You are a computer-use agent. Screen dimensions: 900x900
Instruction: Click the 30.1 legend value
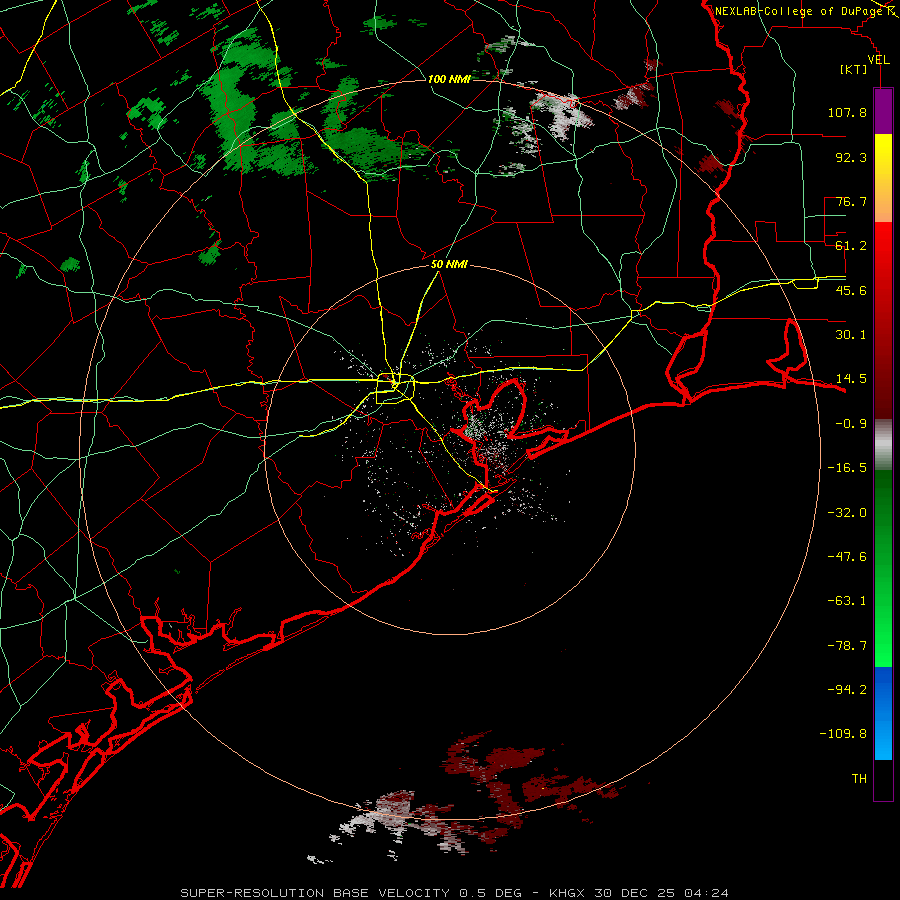851,335
